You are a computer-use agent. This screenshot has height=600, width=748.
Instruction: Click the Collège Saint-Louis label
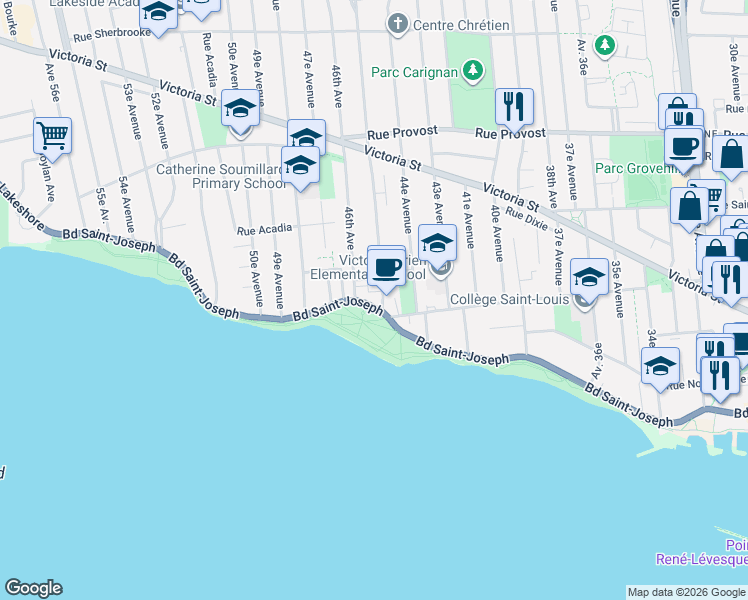509,300
